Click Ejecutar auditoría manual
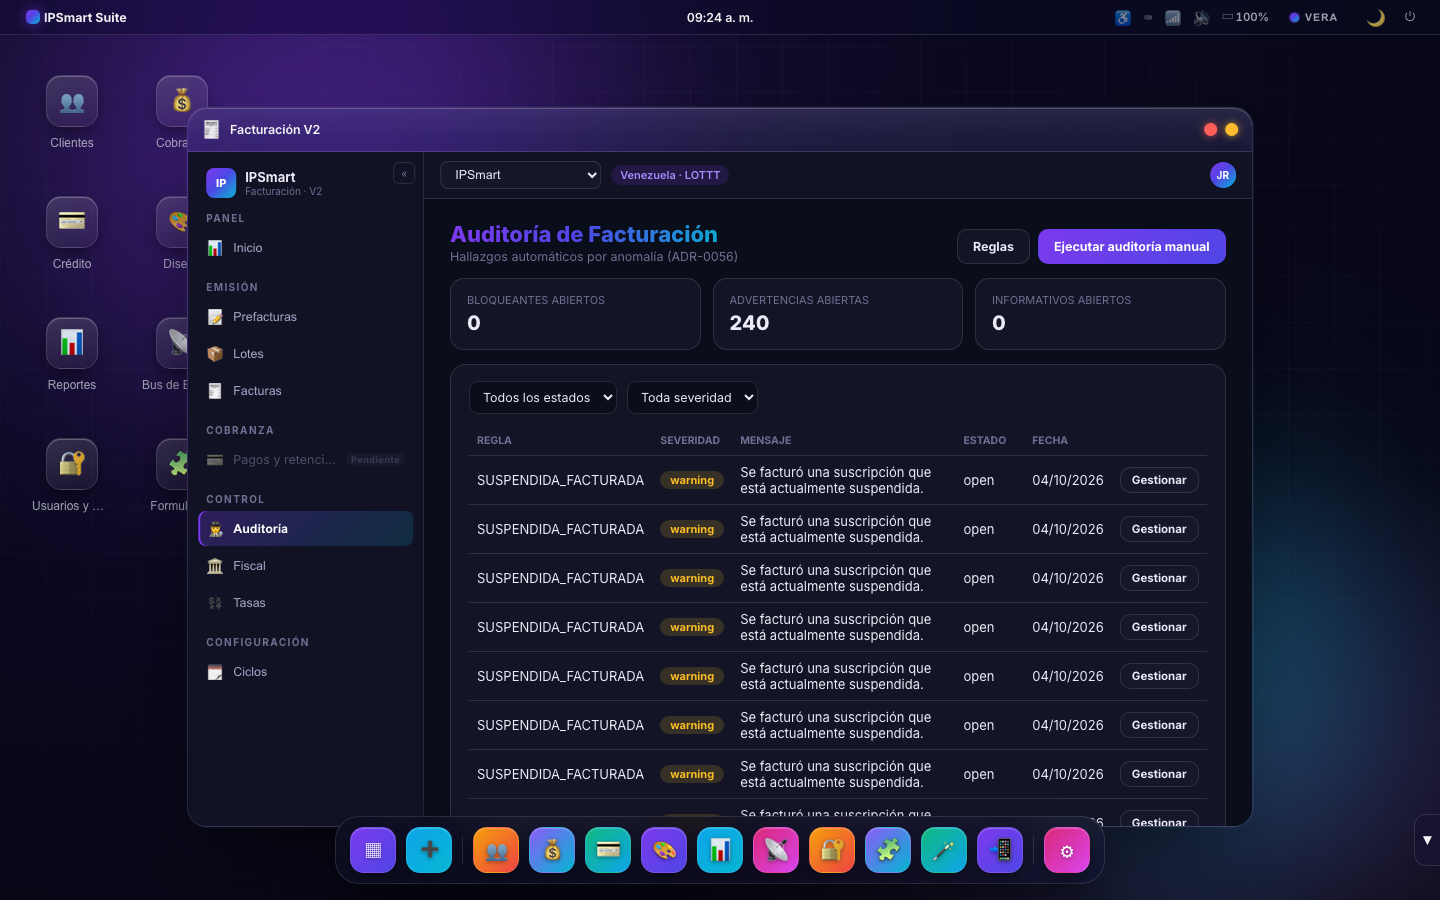1440x900 pixels. 1132,247
